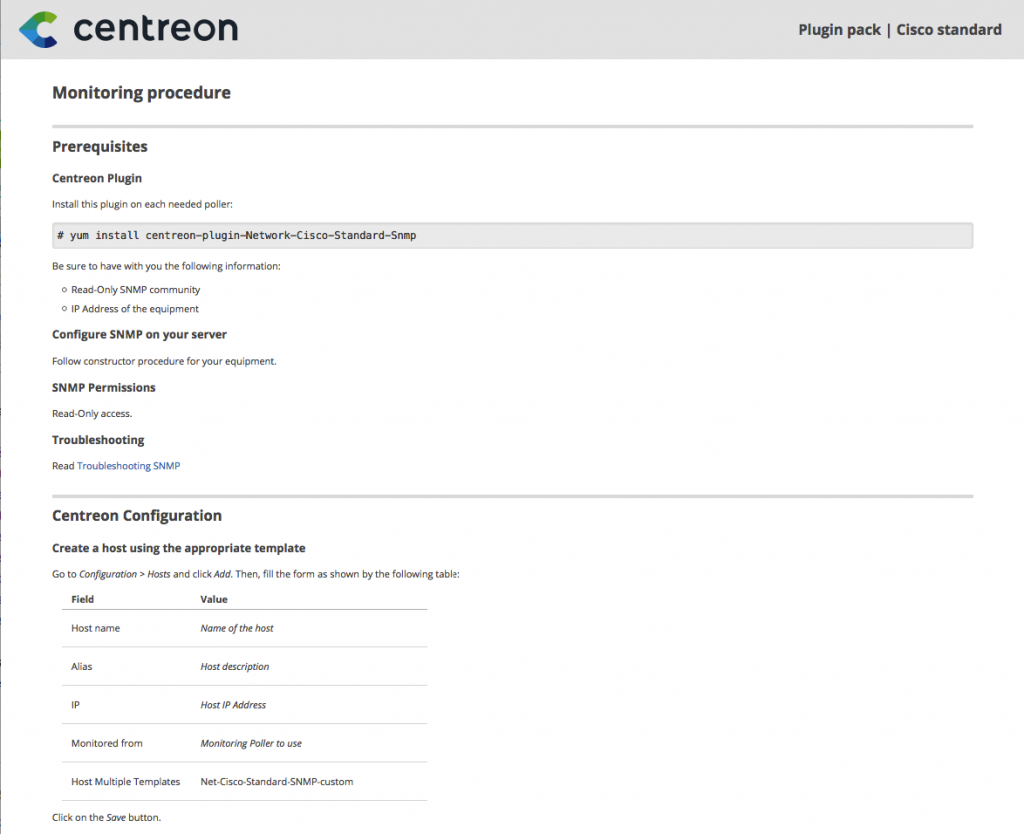
Task: Select the "Host name" table cell
Action: (95, 628)
